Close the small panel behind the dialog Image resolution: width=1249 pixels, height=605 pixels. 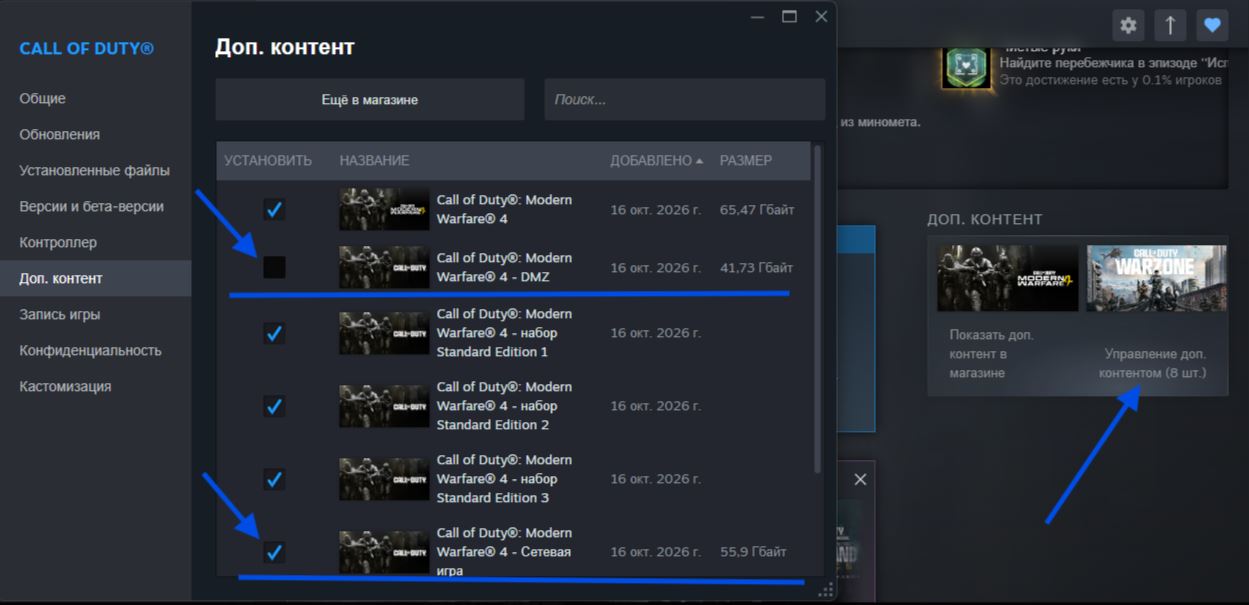[x=860, y=480]
